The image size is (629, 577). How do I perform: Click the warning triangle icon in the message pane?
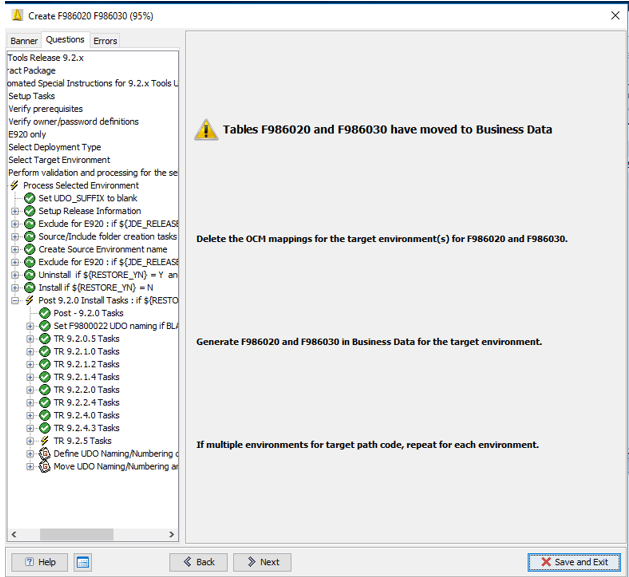pos(206,130)
